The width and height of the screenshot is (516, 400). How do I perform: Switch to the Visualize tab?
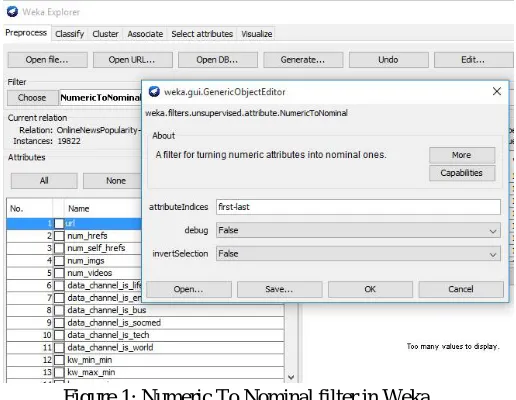point(257,34)
